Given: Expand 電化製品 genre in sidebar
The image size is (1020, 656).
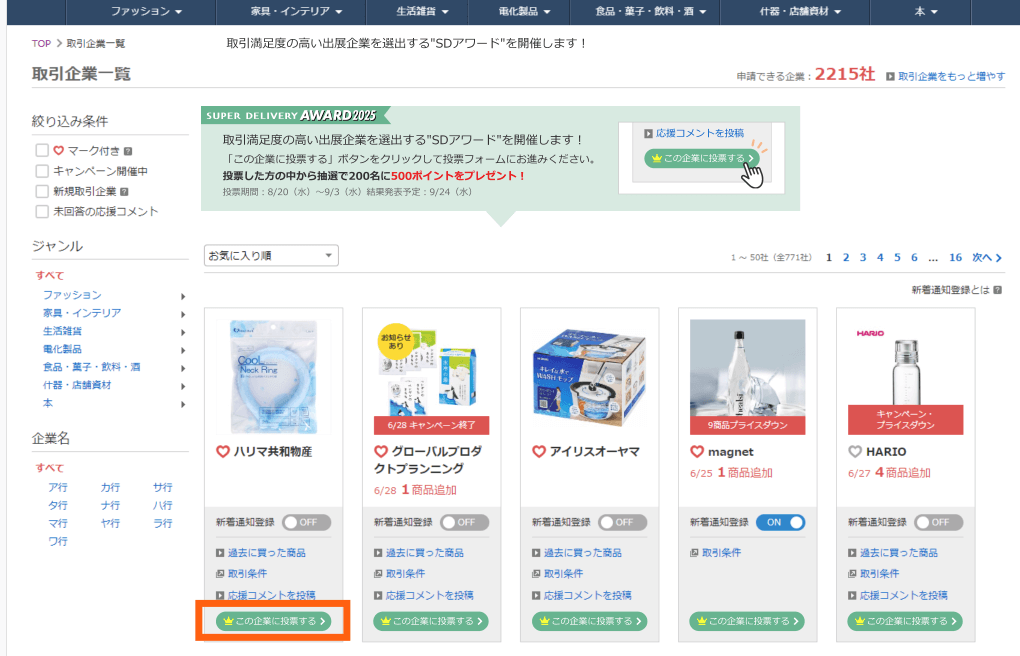Looking at the screenshot, I should click(x=183, y=351).
